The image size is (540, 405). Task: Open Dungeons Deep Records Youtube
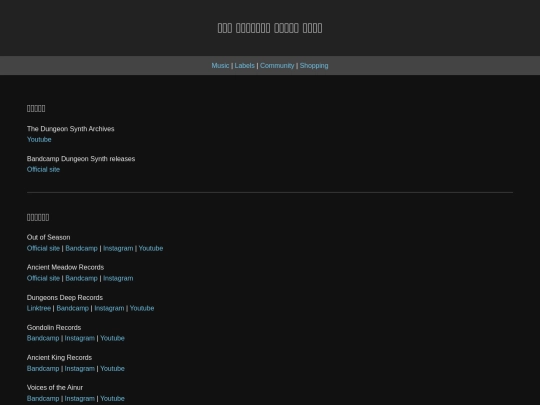[x=142, y=308]
